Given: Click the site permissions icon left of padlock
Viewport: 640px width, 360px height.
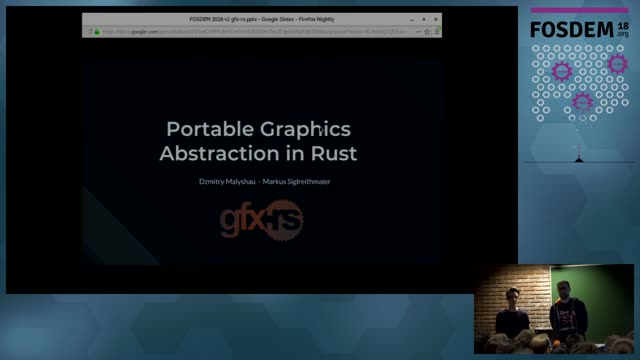Looking at the screenshot, I should click(x=89, y=31).
